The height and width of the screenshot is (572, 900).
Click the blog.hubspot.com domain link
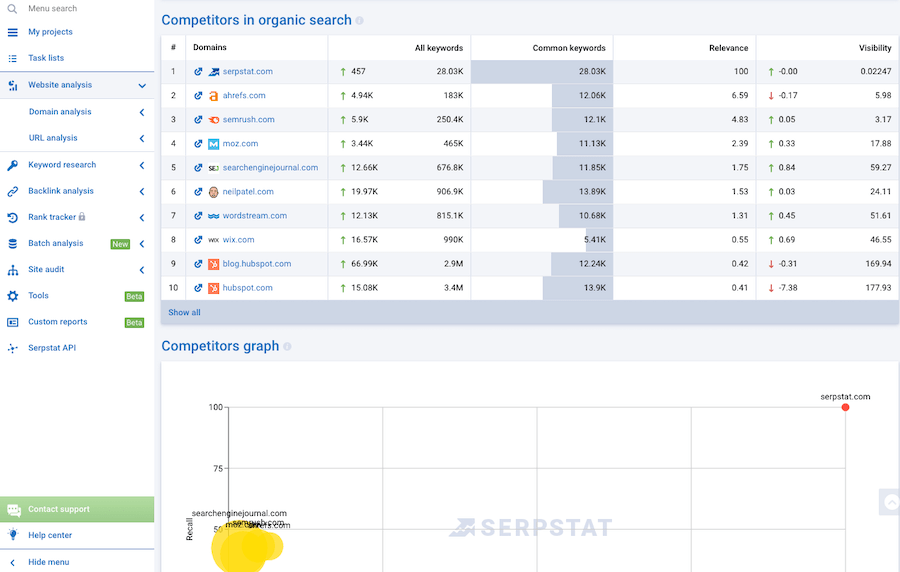[257, 264]
